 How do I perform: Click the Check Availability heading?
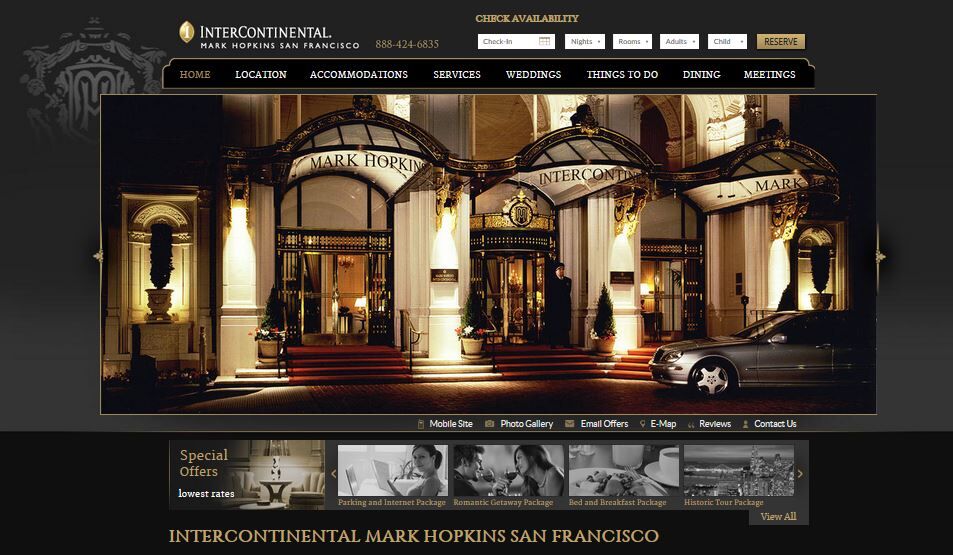tap(527, 18)
